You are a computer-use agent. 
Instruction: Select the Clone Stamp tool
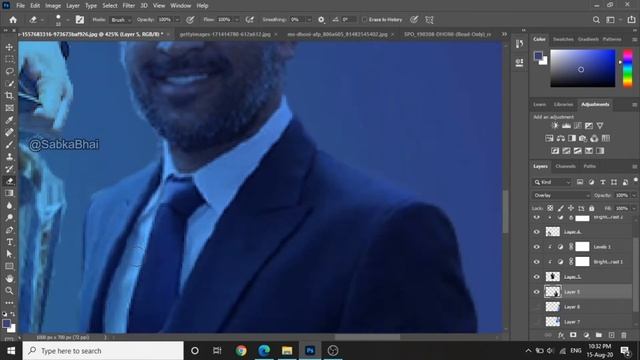click(9, 157)
